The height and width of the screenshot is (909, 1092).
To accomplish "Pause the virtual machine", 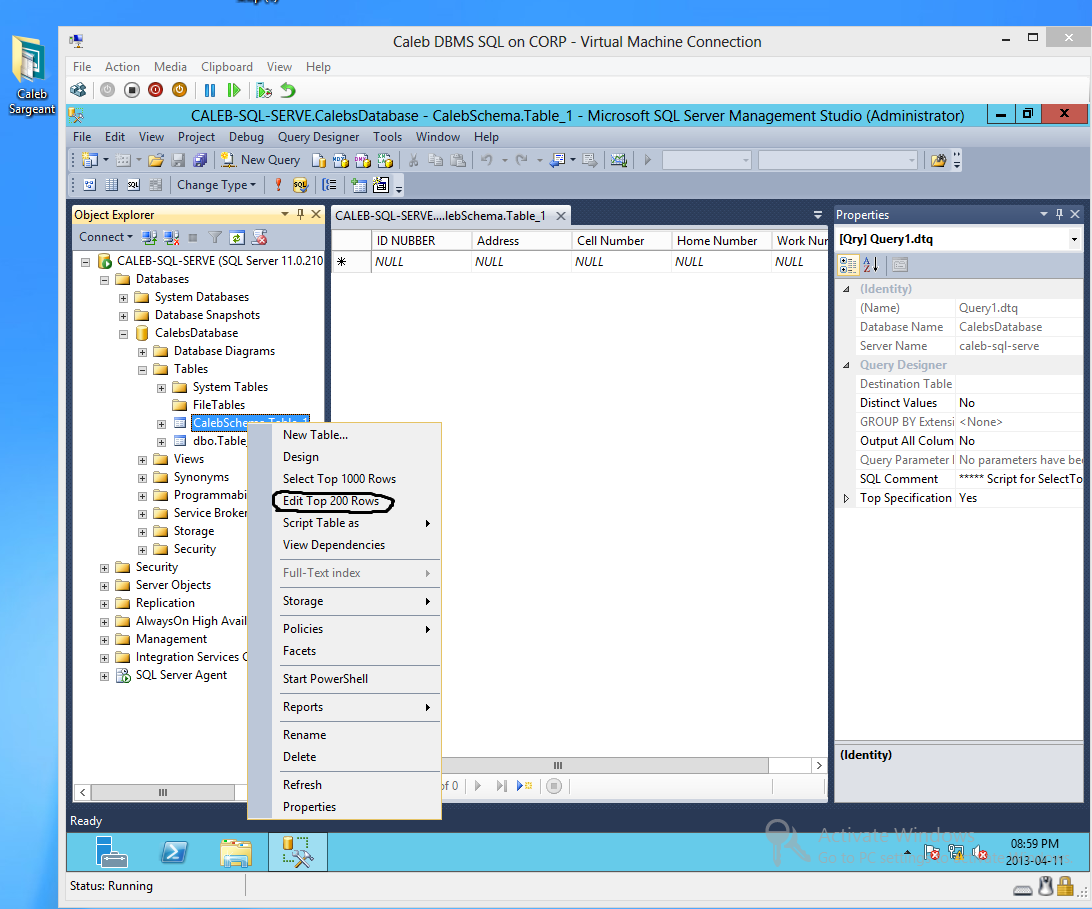I will pos(210,90).
